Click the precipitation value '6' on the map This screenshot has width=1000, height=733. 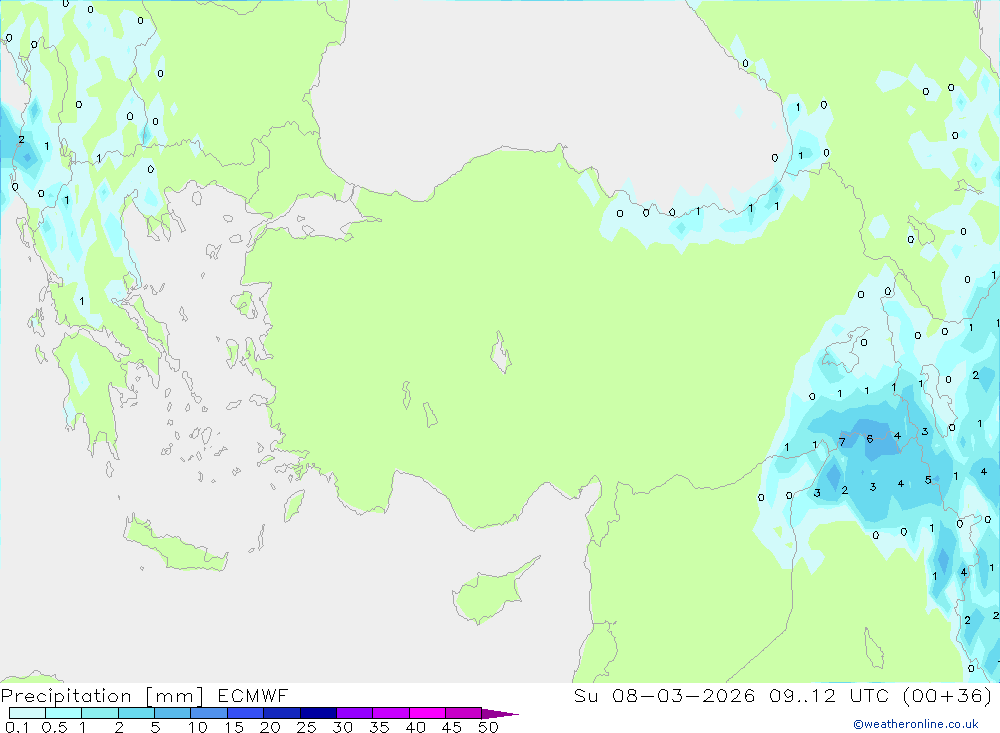tap(869, 439)
